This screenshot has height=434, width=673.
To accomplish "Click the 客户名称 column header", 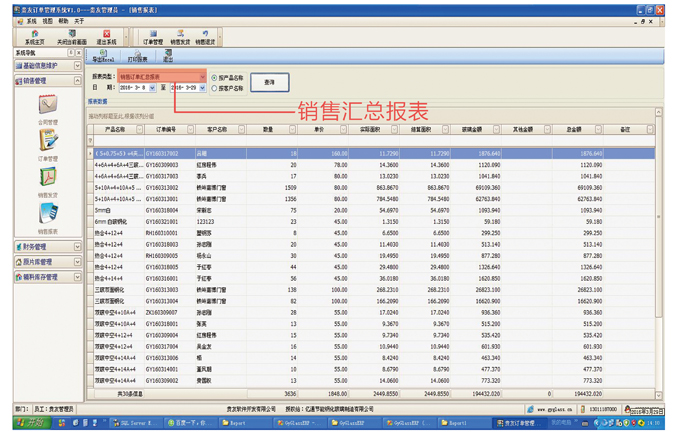I will pos(218,129).
